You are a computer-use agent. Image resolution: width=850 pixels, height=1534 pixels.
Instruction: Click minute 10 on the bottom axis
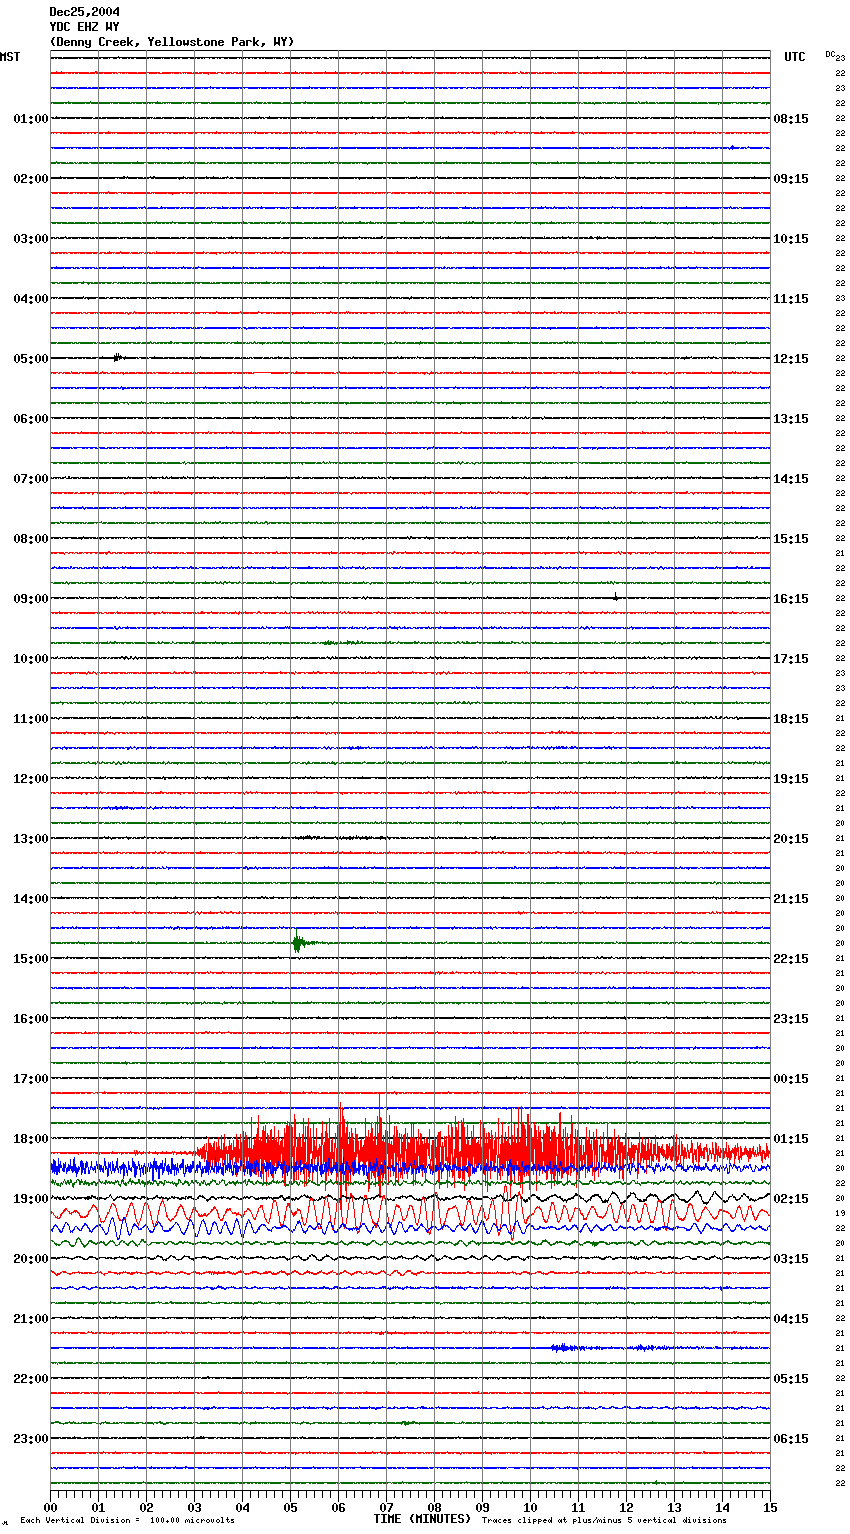point(530,1507)
